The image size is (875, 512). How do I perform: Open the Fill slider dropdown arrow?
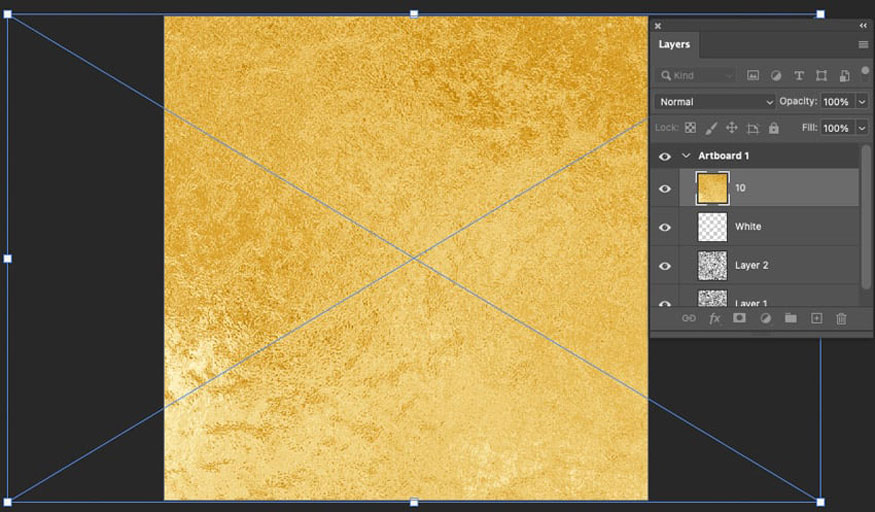pos(862,128)
